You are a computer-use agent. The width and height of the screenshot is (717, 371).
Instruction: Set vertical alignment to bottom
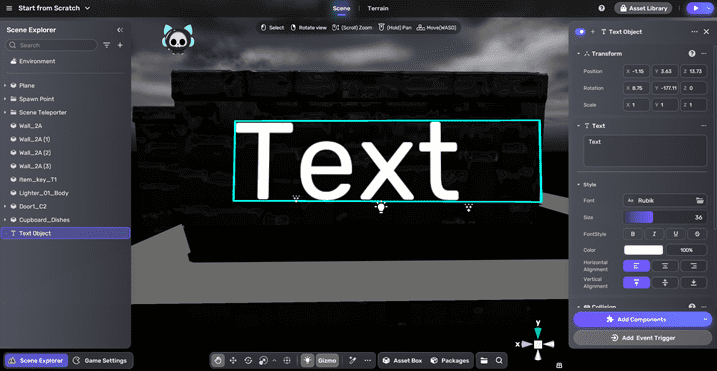pos(694,283)
